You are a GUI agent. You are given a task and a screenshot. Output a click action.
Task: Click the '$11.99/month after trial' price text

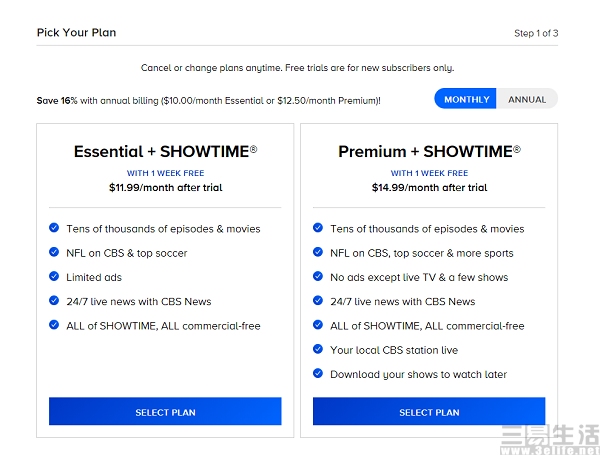coord(165,188)
